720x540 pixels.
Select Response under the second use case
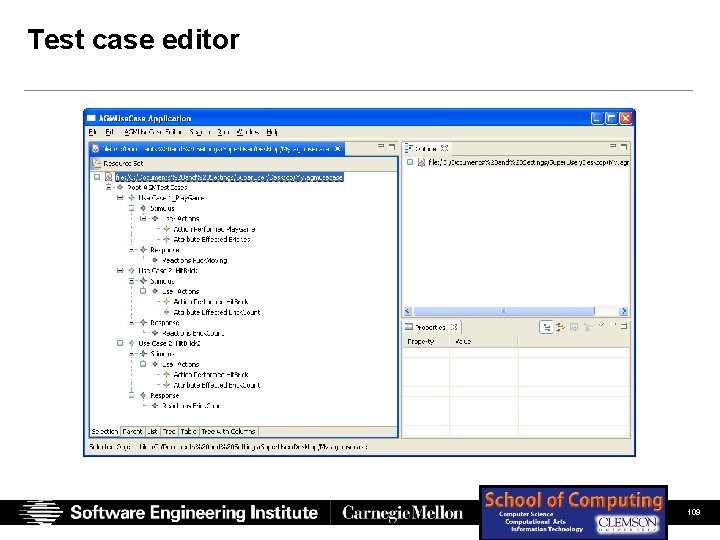pos(164,322)
